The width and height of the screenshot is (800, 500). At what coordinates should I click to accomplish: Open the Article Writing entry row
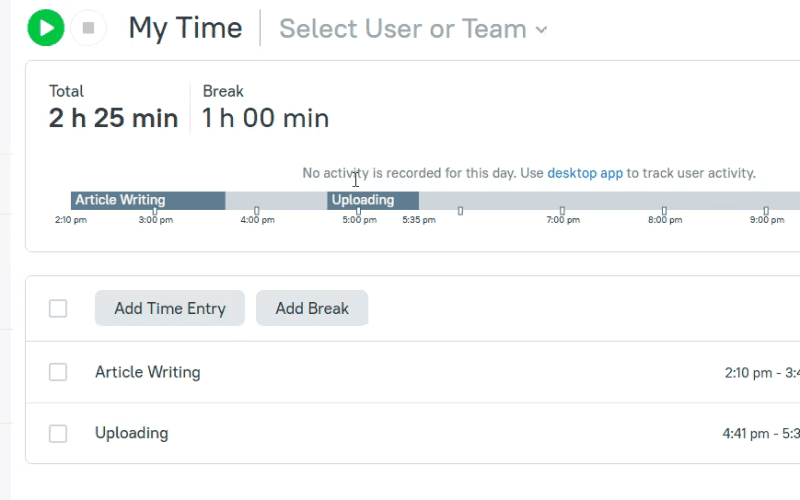click(413, 372)
